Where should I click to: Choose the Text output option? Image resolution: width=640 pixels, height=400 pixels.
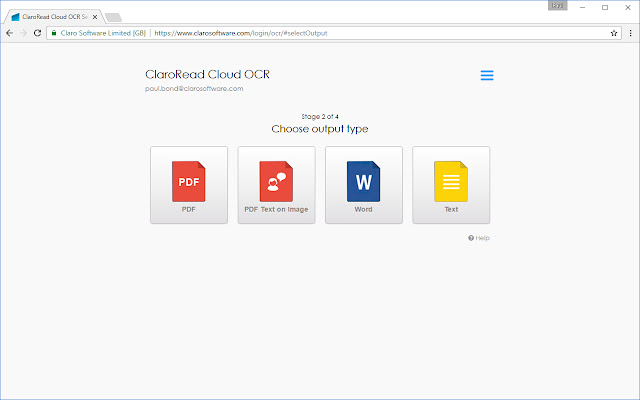451,185
